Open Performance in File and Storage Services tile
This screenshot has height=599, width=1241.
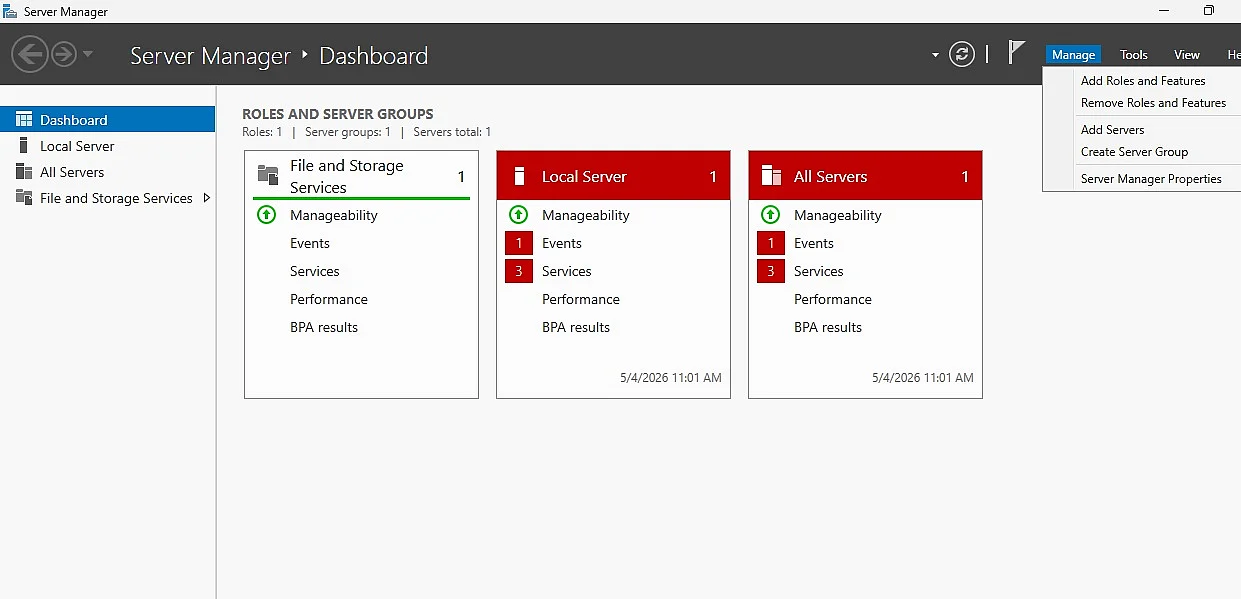329,299
